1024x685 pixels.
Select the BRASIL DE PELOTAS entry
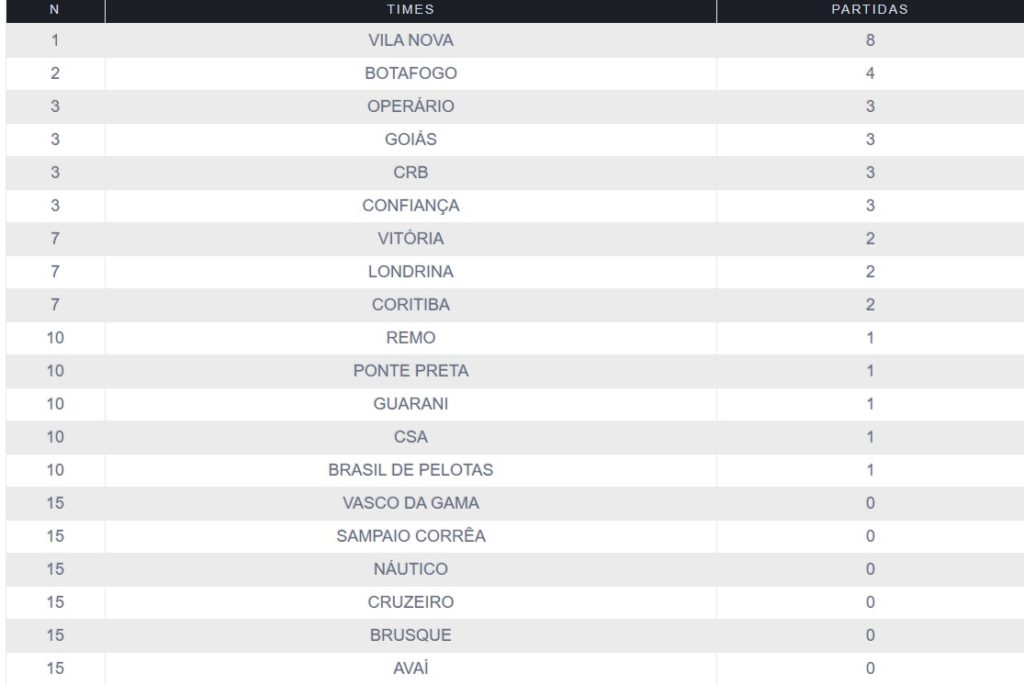[x=410, y=470]
